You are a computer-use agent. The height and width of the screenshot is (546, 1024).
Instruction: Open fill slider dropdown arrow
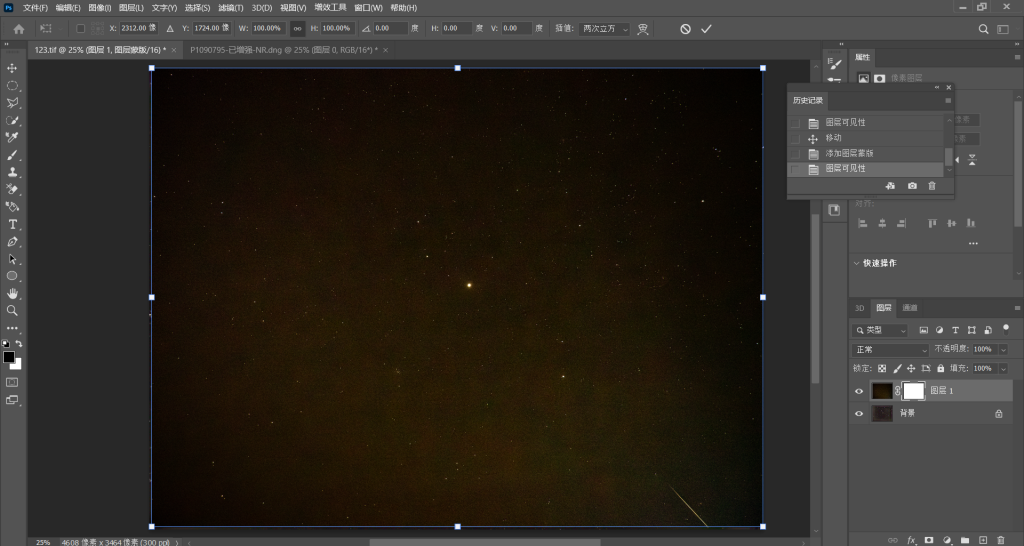coord(1004,369)
